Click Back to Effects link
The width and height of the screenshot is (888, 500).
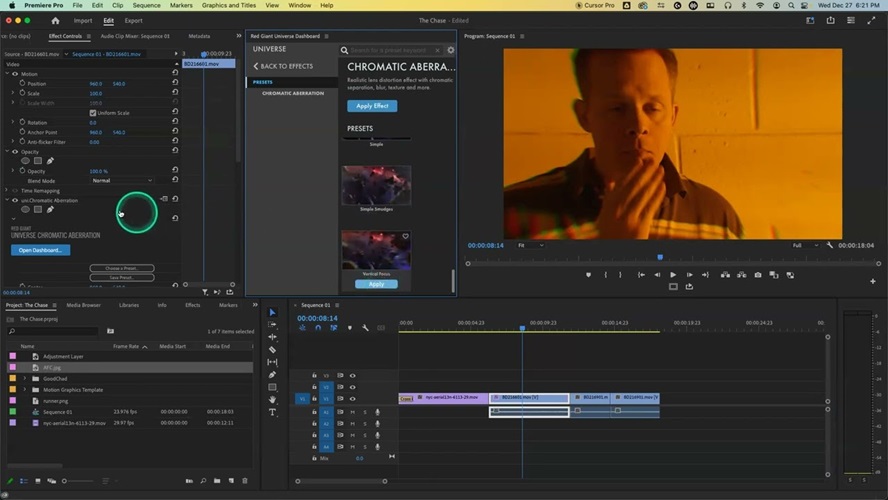283,66
